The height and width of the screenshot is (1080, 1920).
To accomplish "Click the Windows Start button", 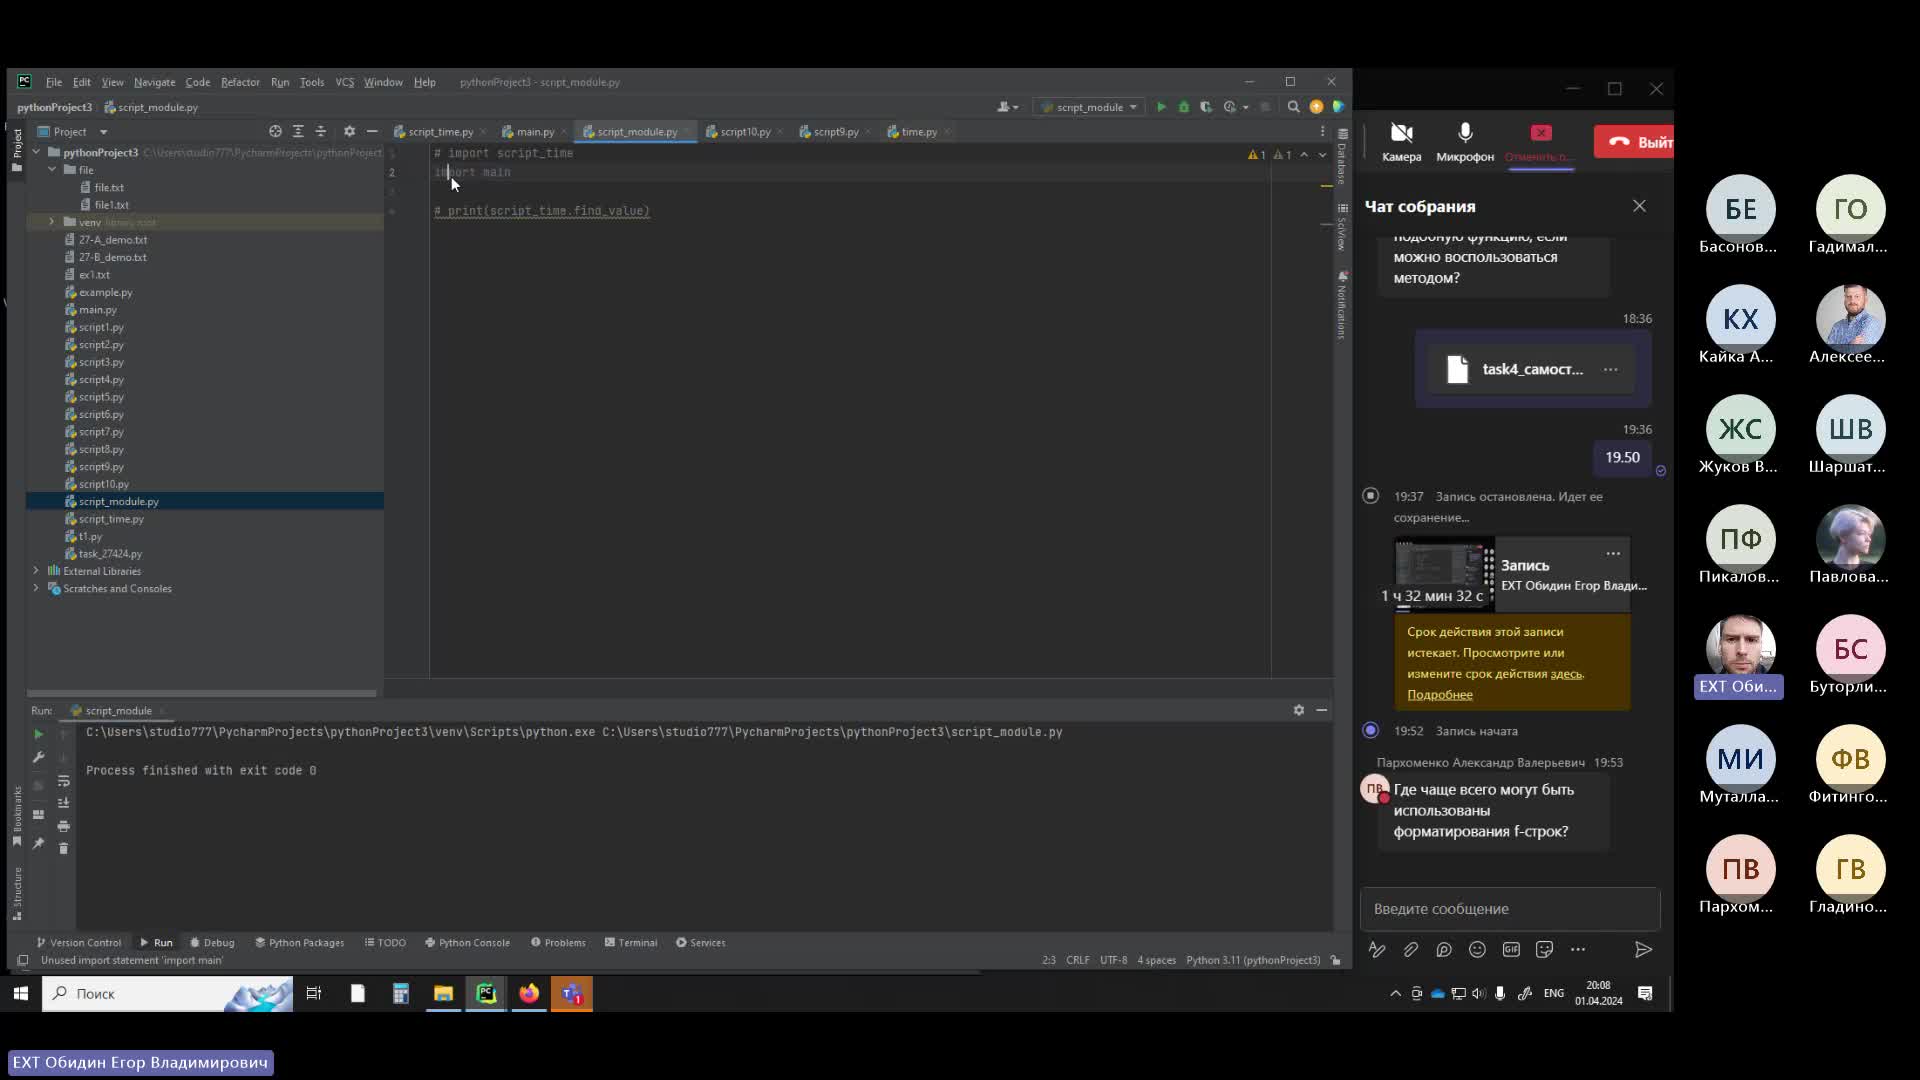I will (20, 993).
